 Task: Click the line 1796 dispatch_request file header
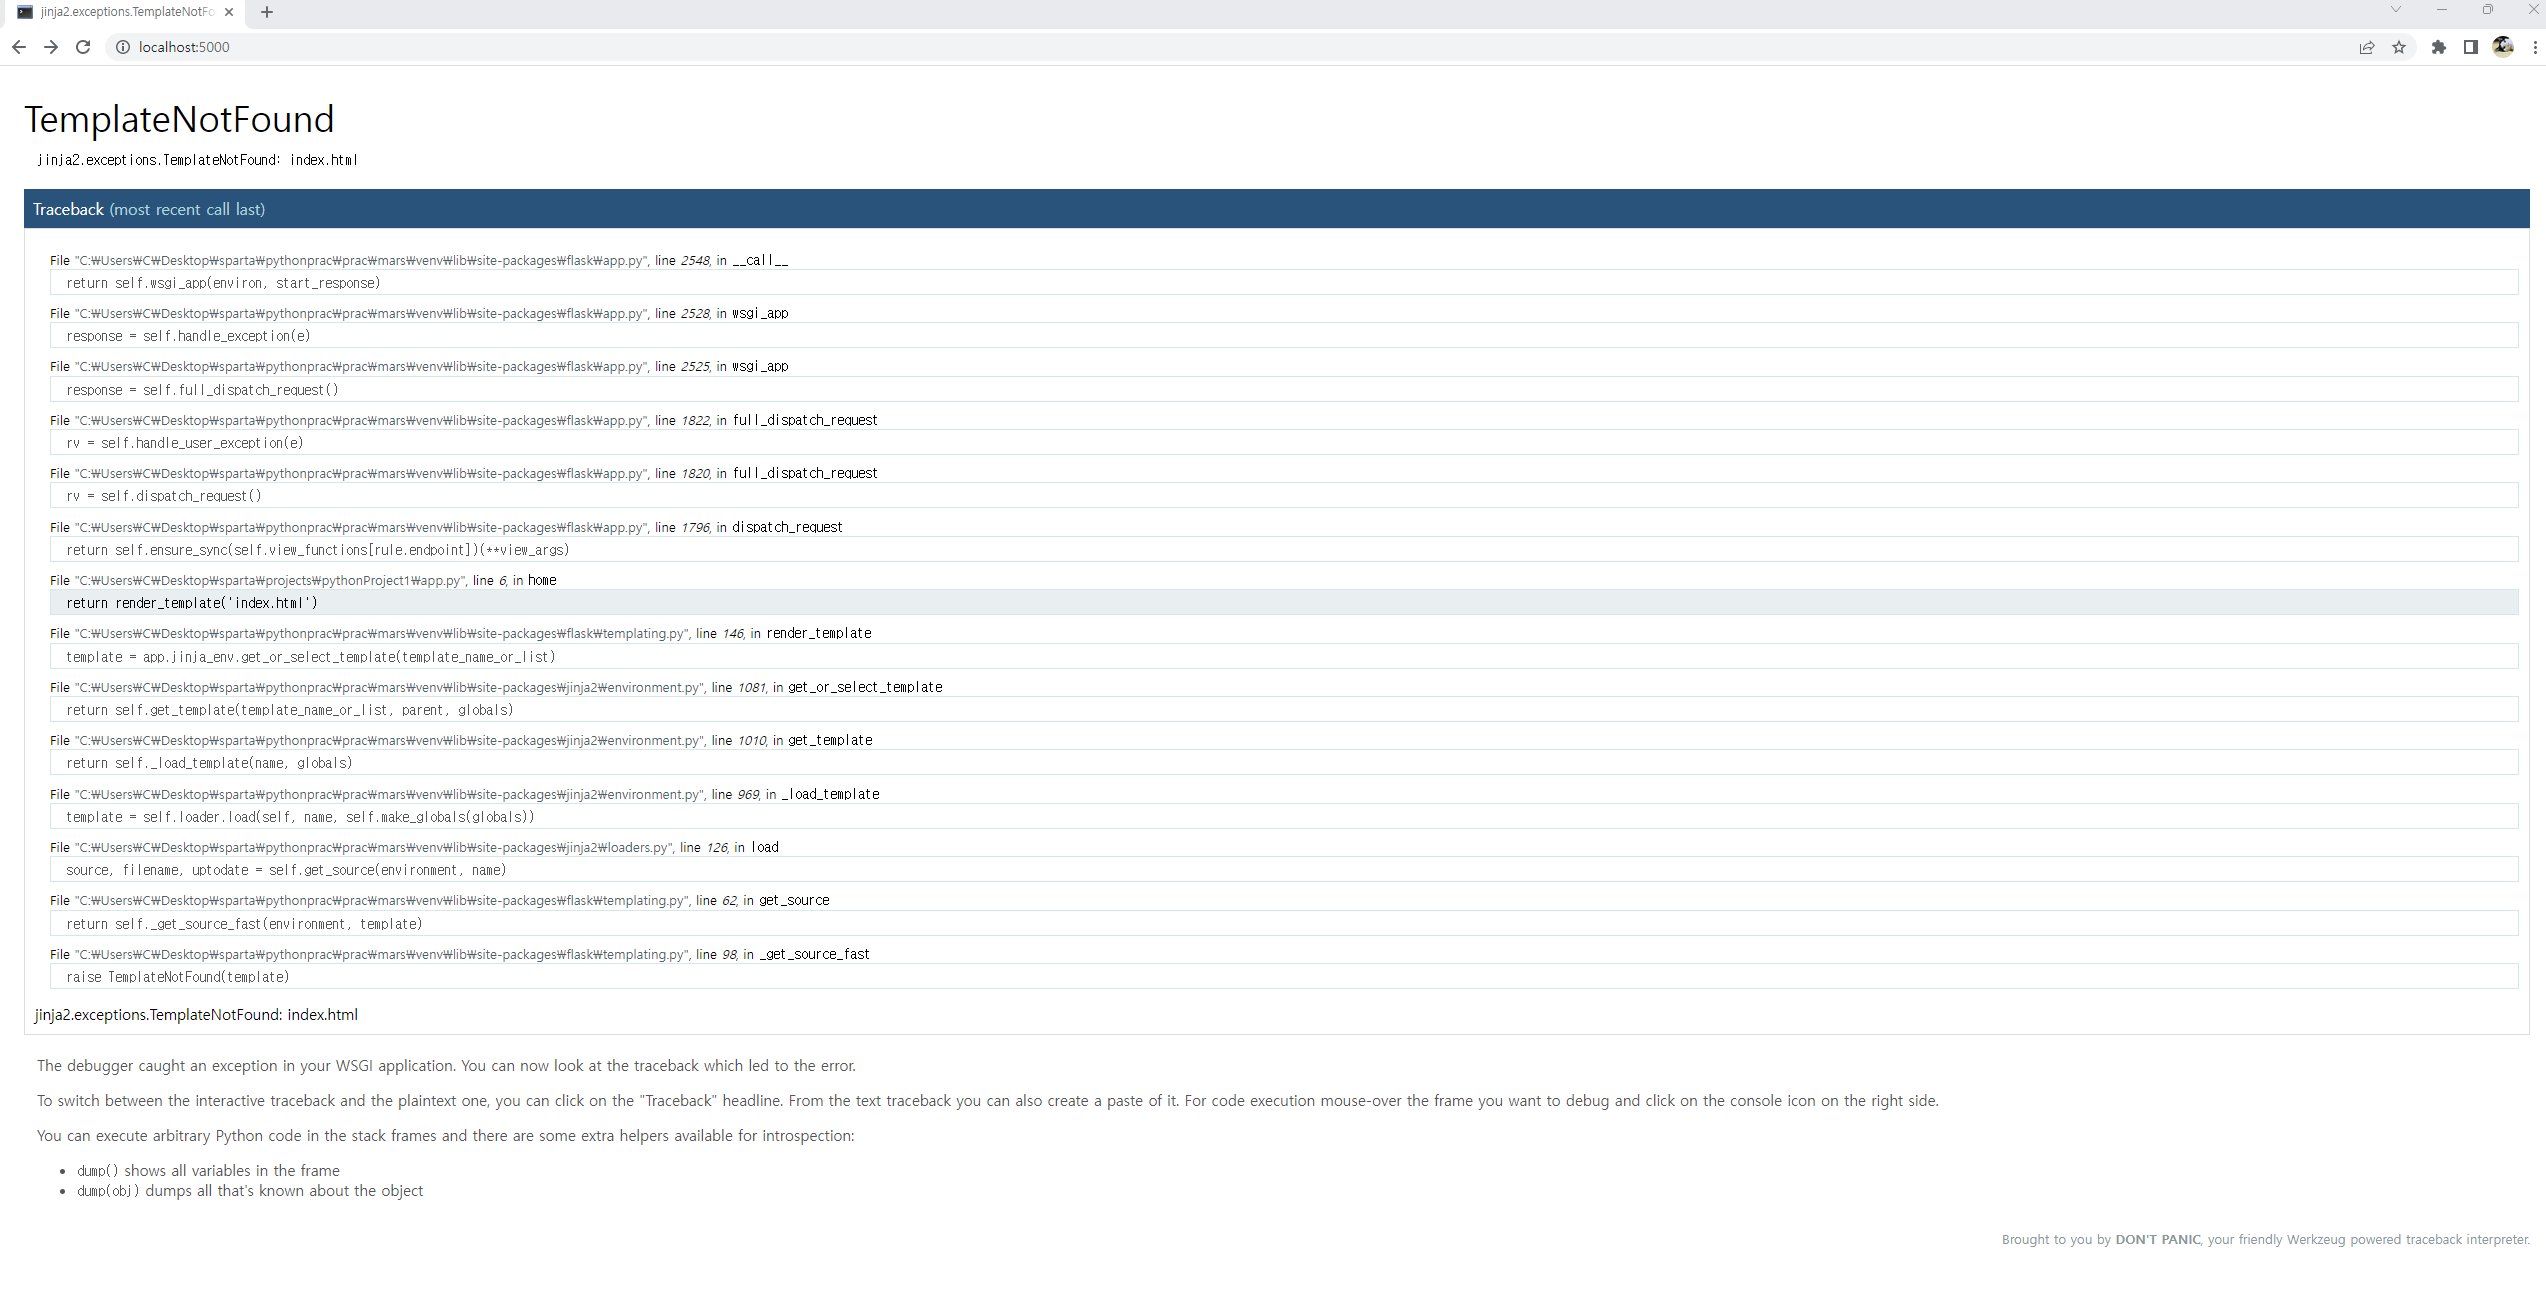(446, 527)
